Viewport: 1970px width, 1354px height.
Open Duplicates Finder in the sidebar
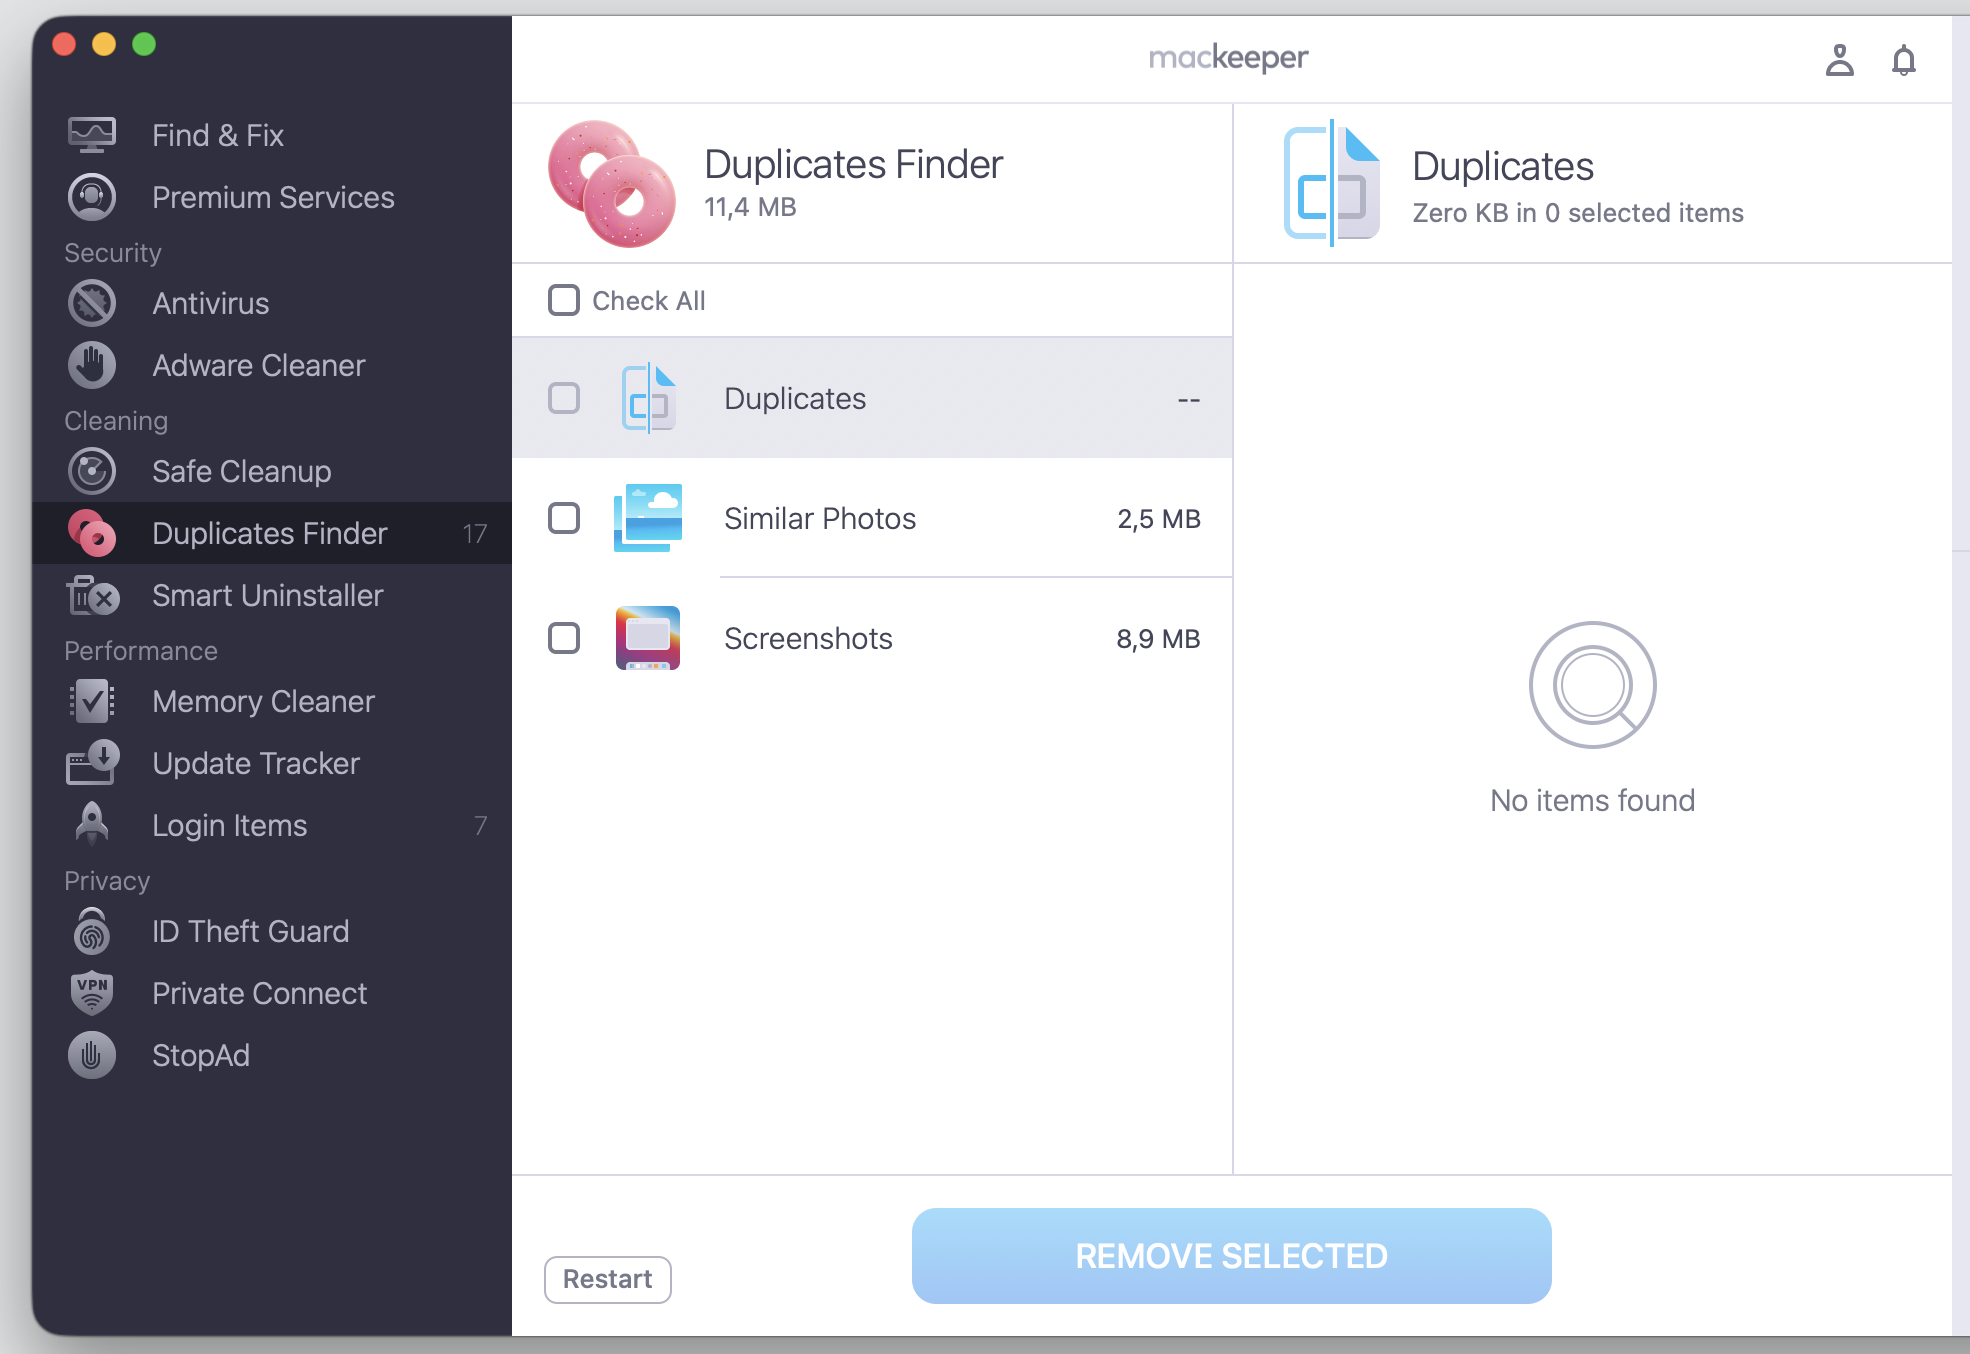pyautogui.click(x=270, y=533)
